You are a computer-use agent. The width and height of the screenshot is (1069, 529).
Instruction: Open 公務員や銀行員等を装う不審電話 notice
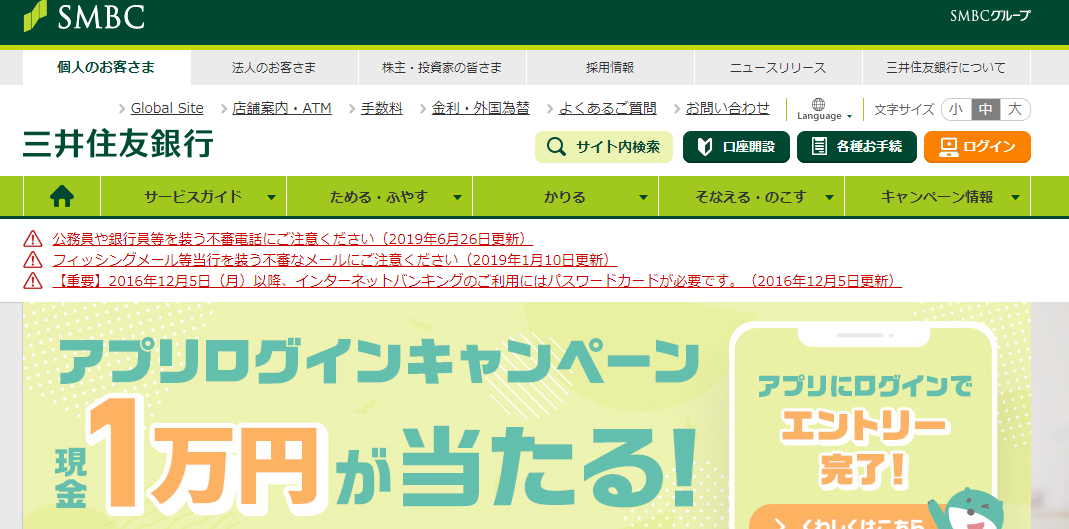click(x=292, y=239)
